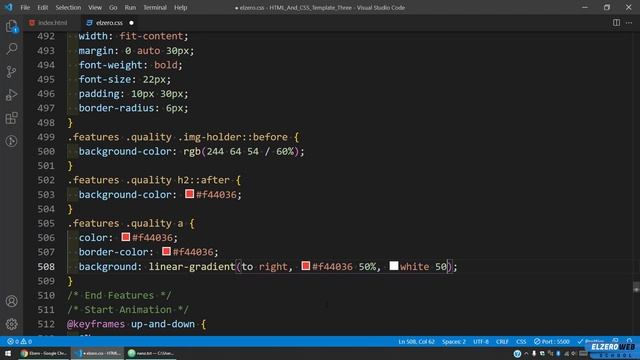
Task: Click the @keyframes up-and-down text
Action: [x=131, y=324]
